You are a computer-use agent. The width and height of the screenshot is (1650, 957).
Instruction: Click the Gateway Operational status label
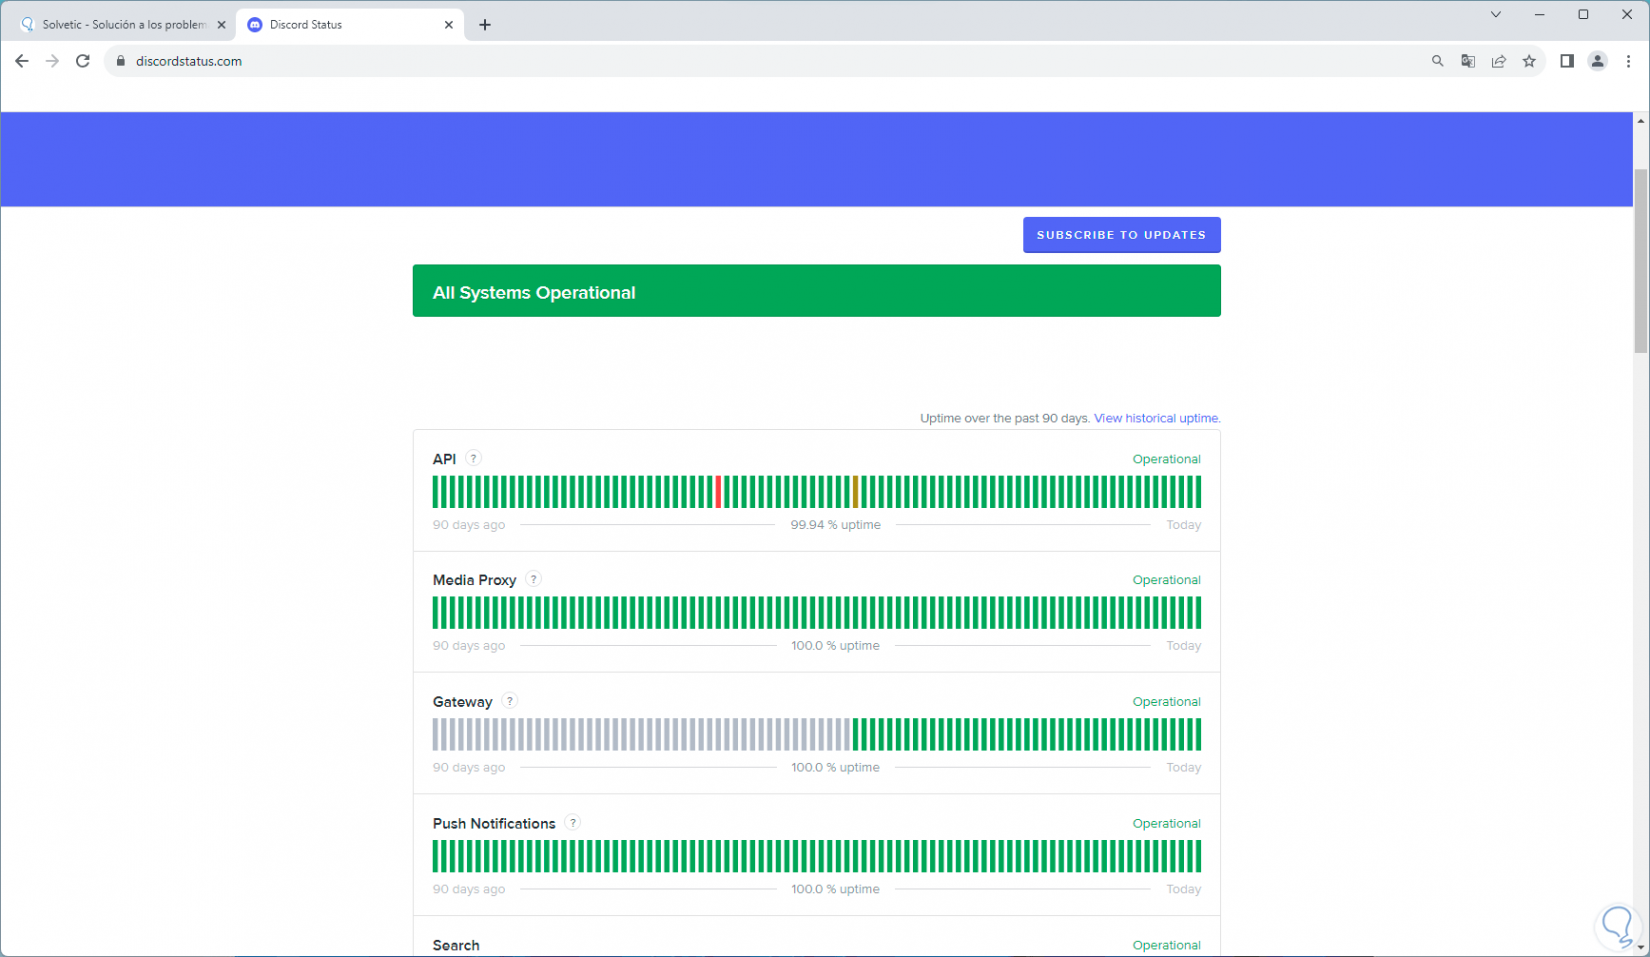[1167, 702]
